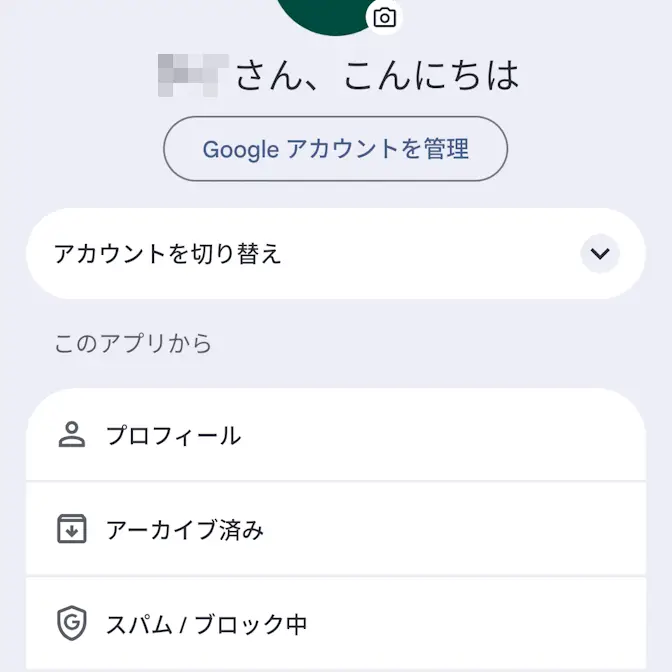Expand the account switcher chevron arrow
The image size is (672, 672).
[x=600, y=254]
